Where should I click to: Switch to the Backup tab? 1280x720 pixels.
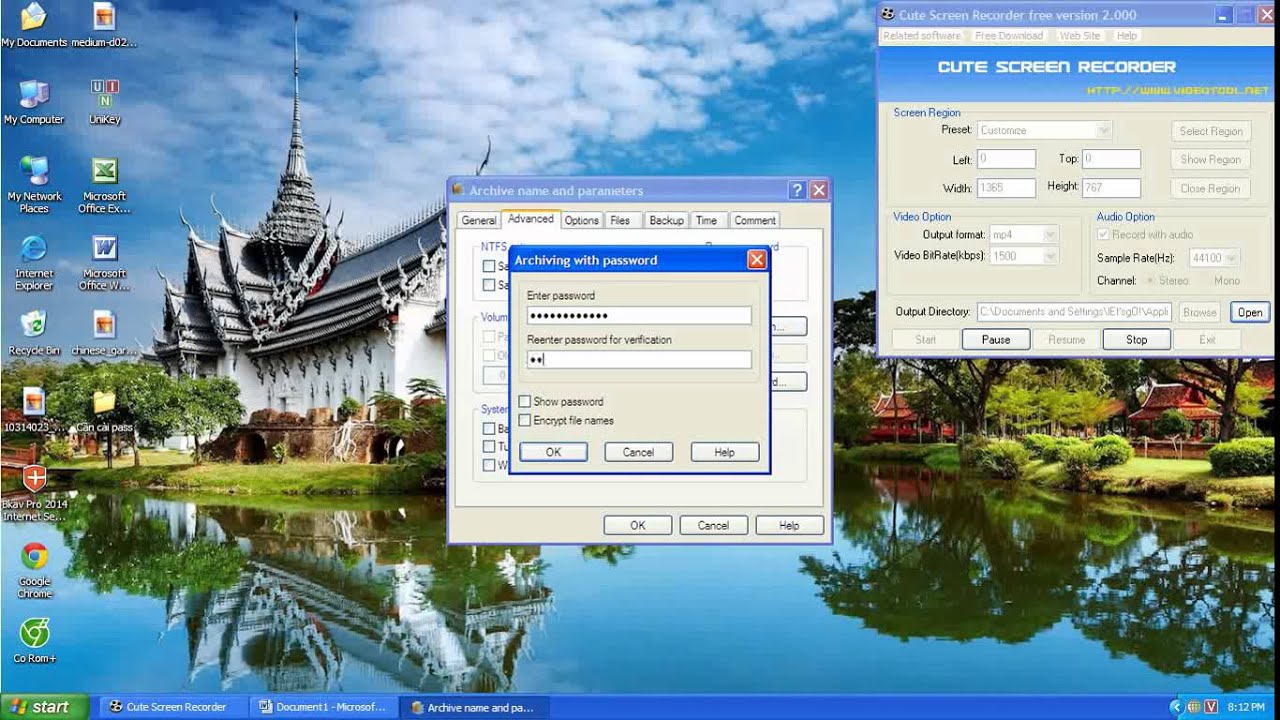point(666,221)
